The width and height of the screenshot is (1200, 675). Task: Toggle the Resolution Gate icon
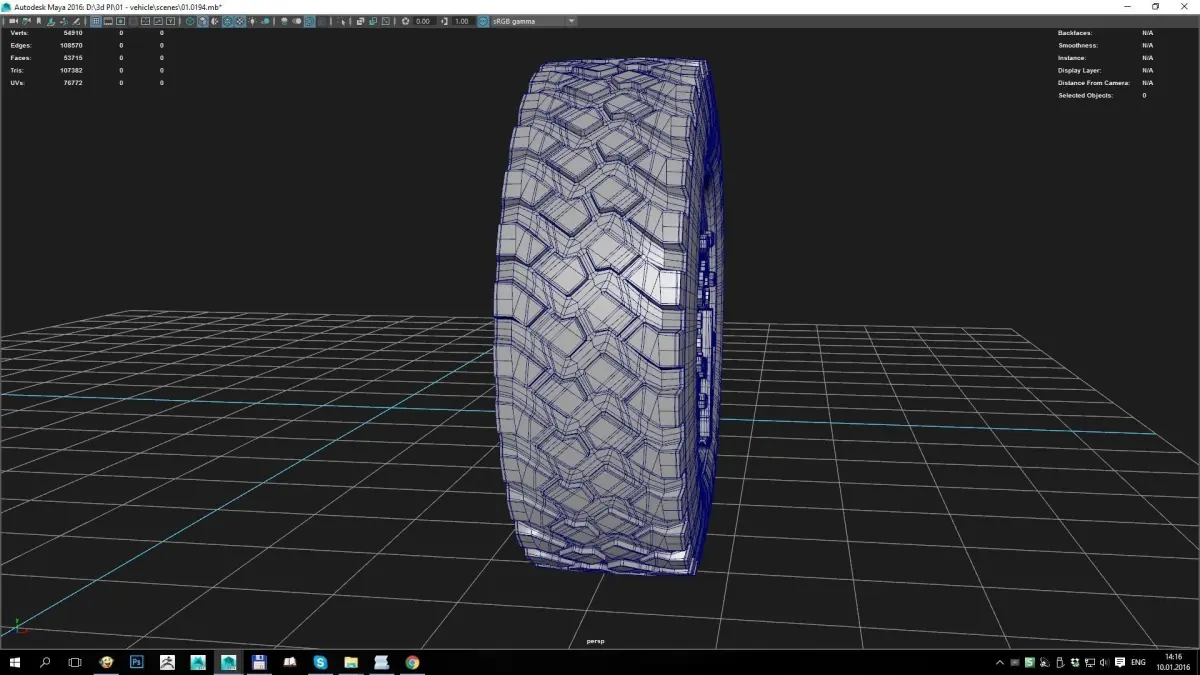click(x=120, y=21)
